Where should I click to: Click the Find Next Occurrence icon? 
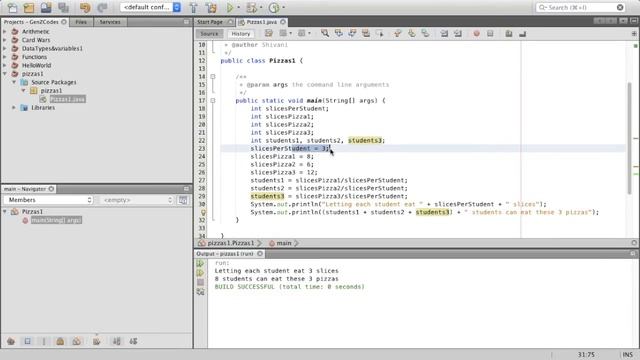pyautogui.click(x=352, y=34)
